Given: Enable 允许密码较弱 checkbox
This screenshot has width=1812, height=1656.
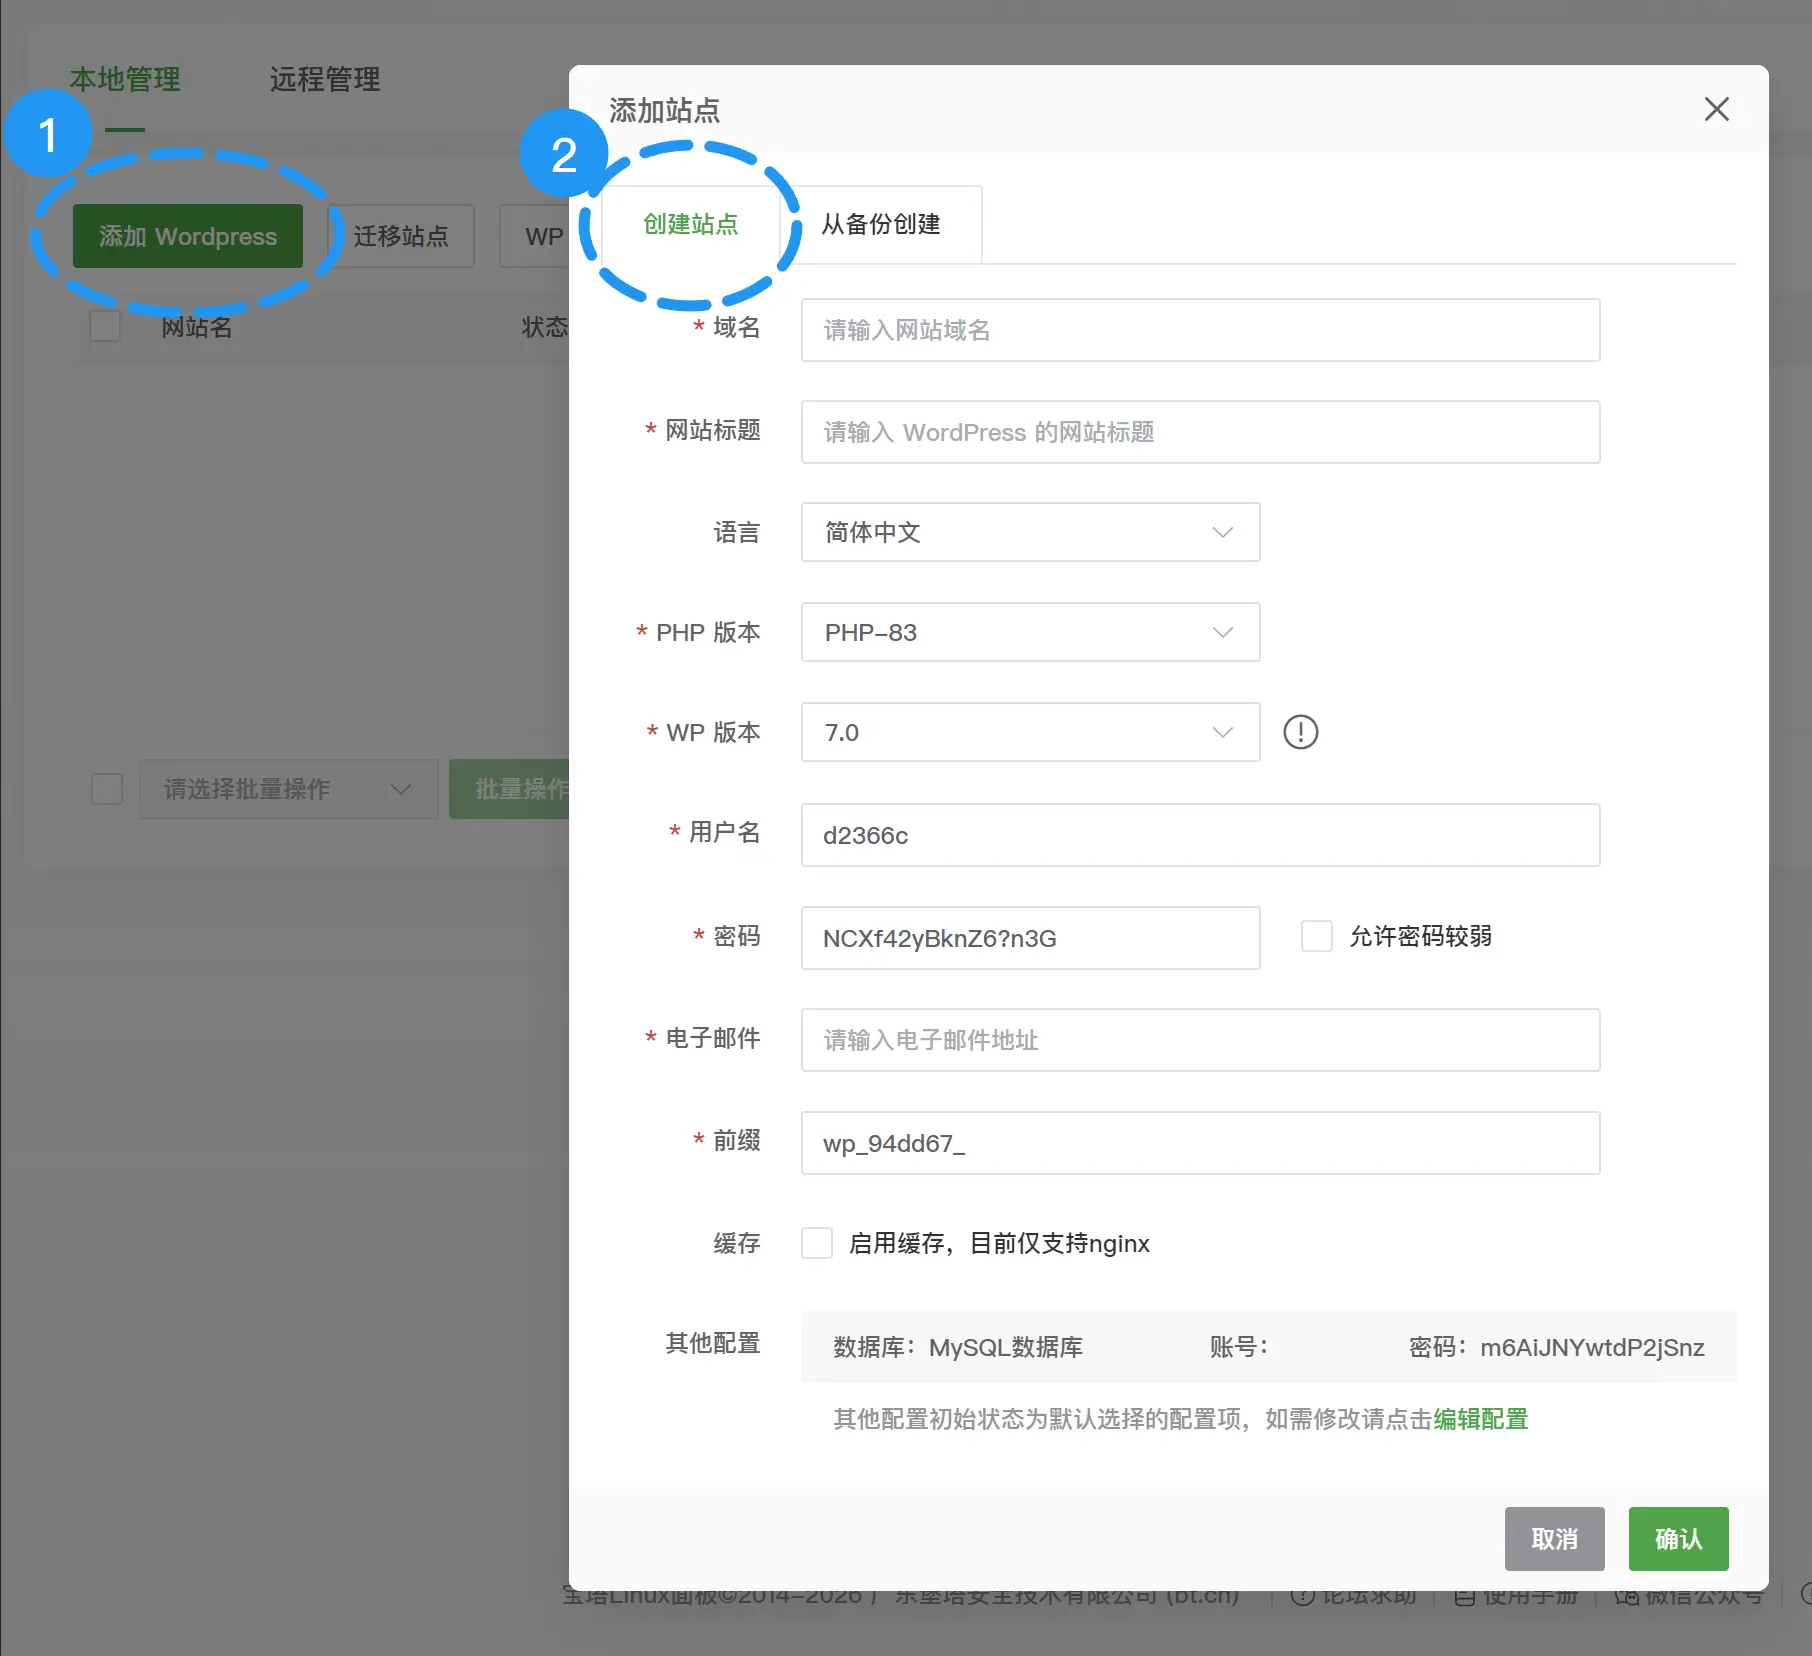Looking at the screenshot, I should [x=1316, y=936].
